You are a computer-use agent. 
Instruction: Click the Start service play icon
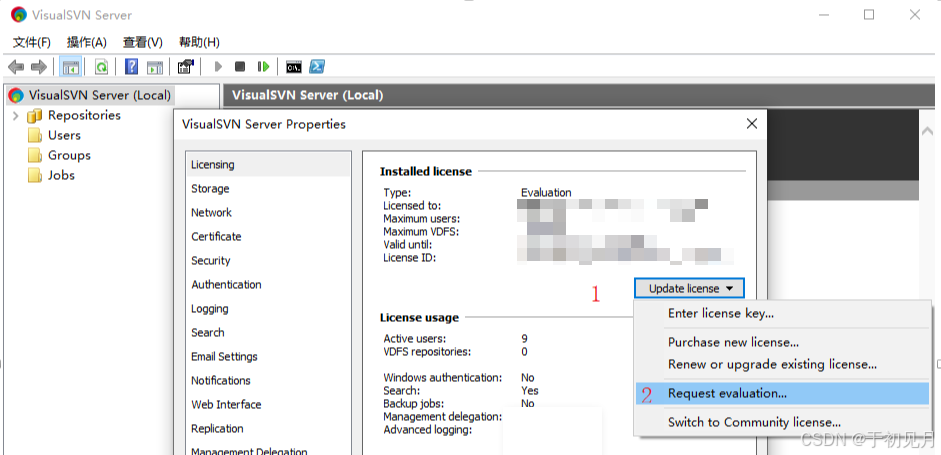tap(218, 67)
